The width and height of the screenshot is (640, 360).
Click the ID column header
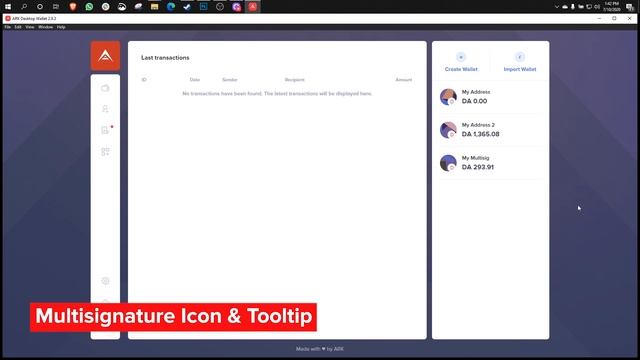(144, 80)
